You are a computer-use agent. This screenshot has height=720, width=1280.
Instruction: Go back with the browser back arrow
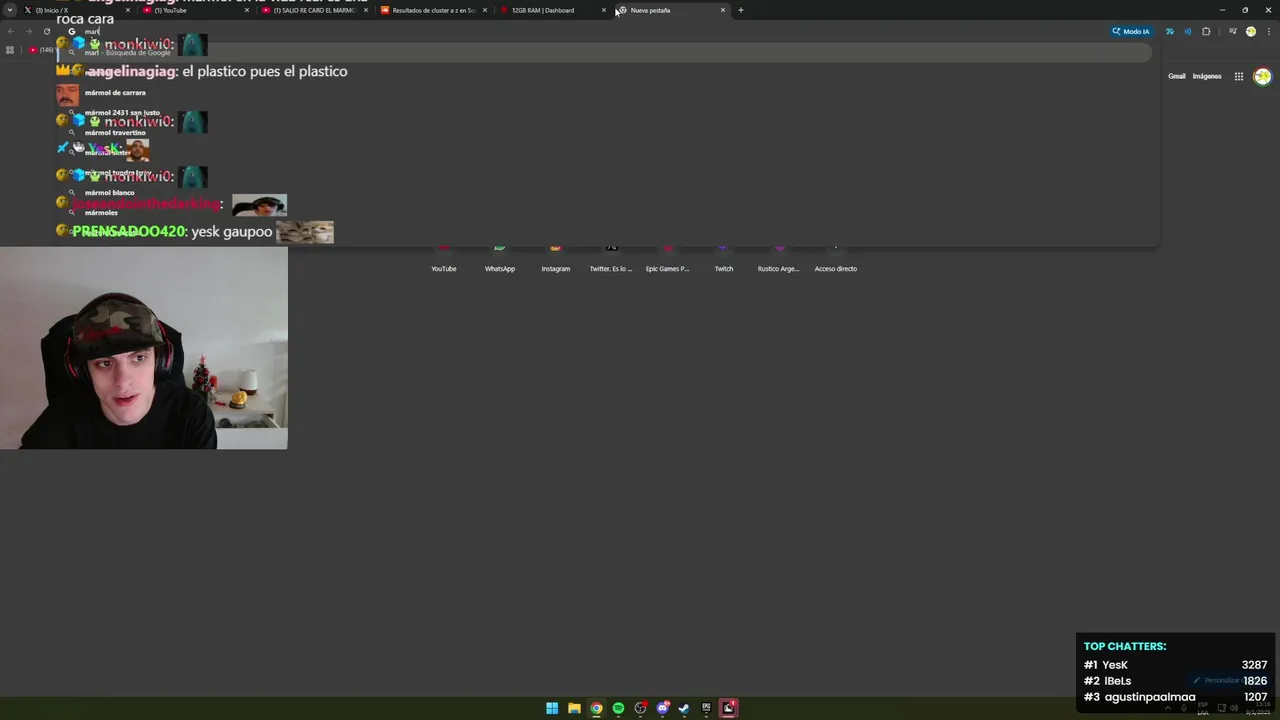point(11,31)
